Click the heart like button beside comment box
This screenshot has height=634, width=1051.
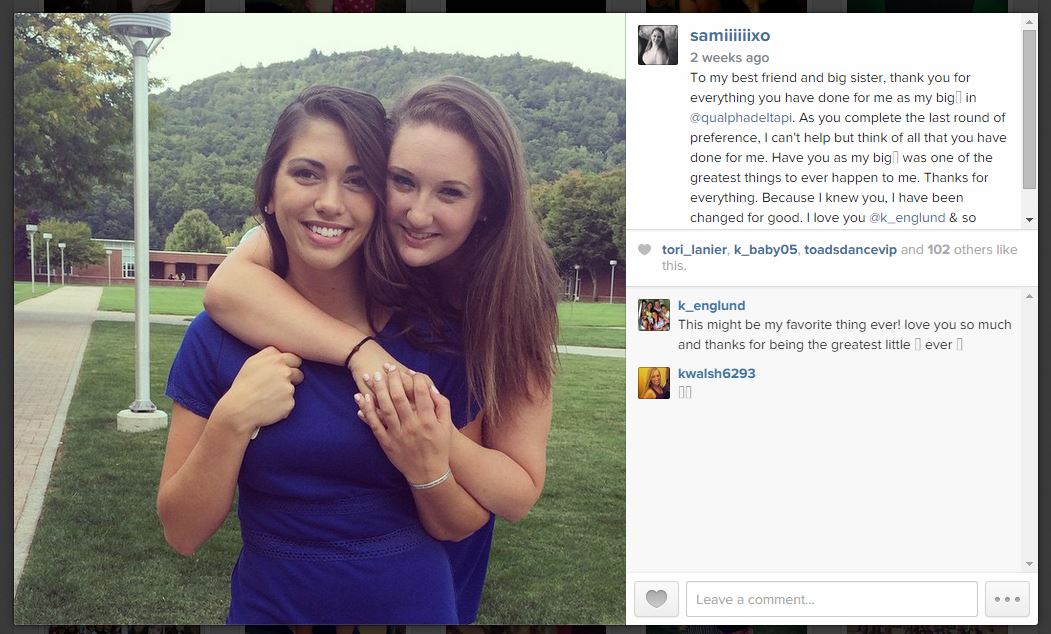[656, 598]
